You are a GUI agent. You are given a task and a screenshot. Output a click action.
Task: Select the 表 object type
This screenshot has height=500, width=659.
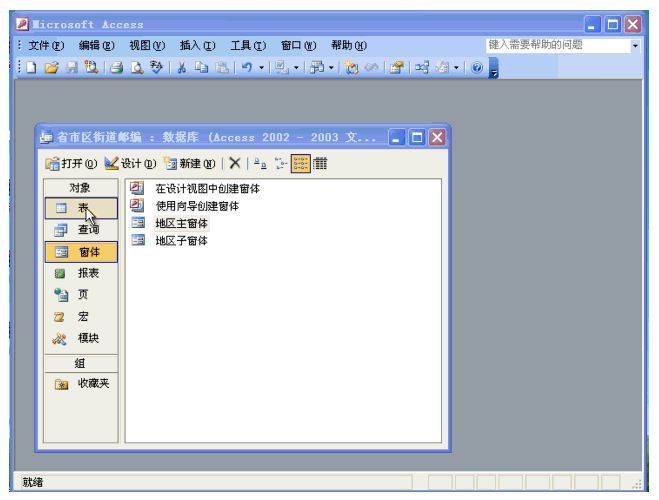coord(81,208)
